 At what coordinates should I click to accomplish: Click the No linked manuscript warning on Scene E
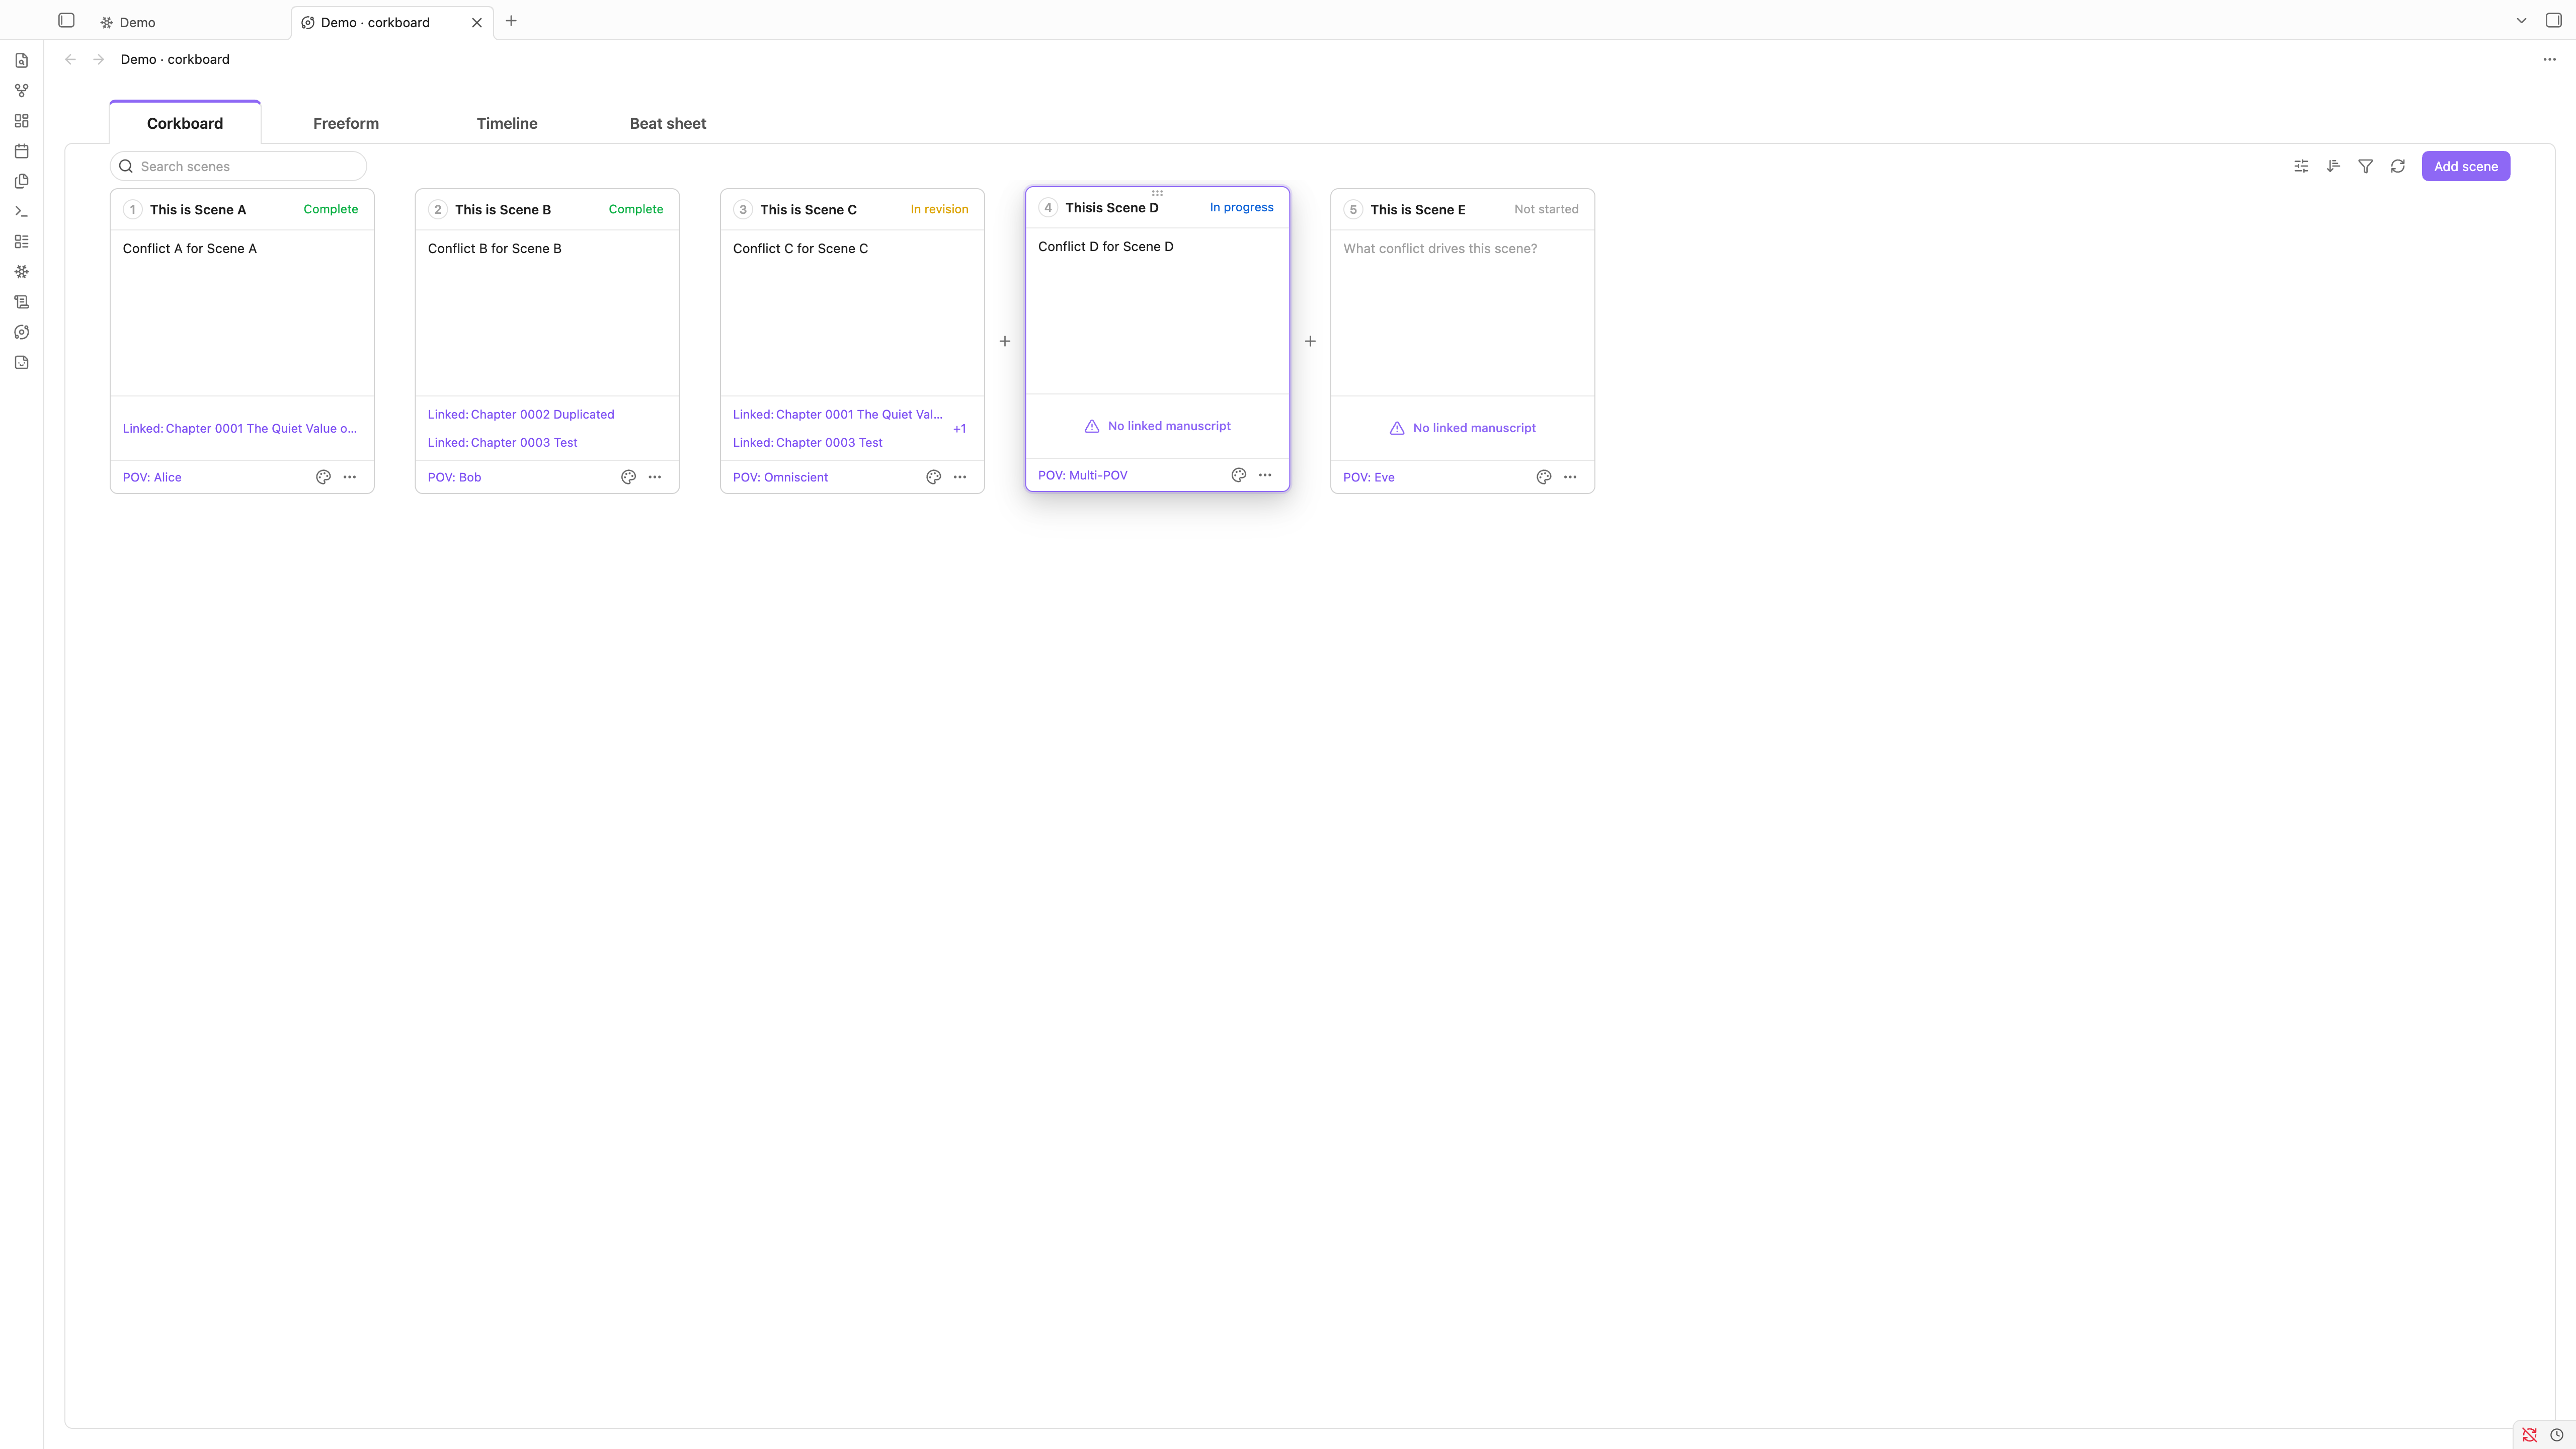point(1462,428)
